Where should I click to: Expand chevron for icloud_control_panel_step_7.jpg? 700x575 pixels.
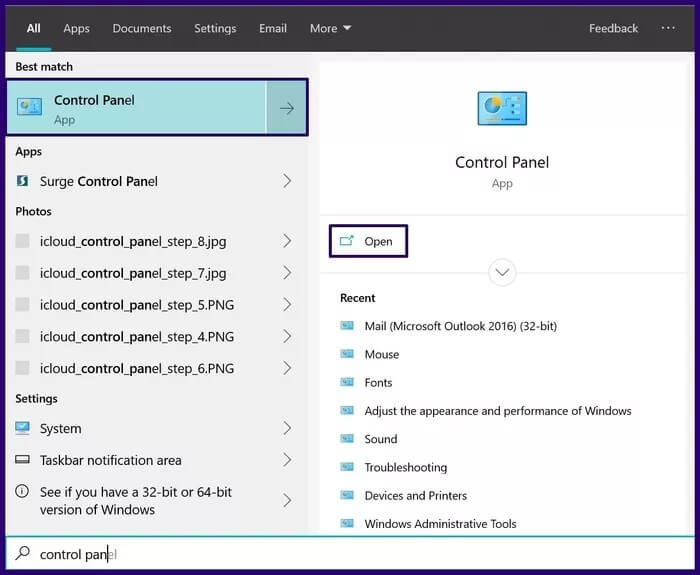click(287, 273)
